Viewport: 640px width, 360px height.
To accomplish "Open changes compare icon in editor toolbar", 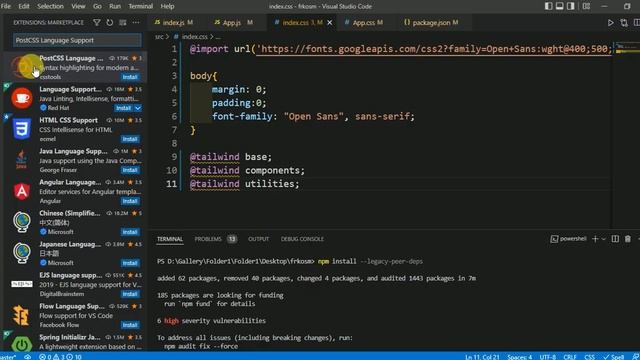I will [624, 23].
